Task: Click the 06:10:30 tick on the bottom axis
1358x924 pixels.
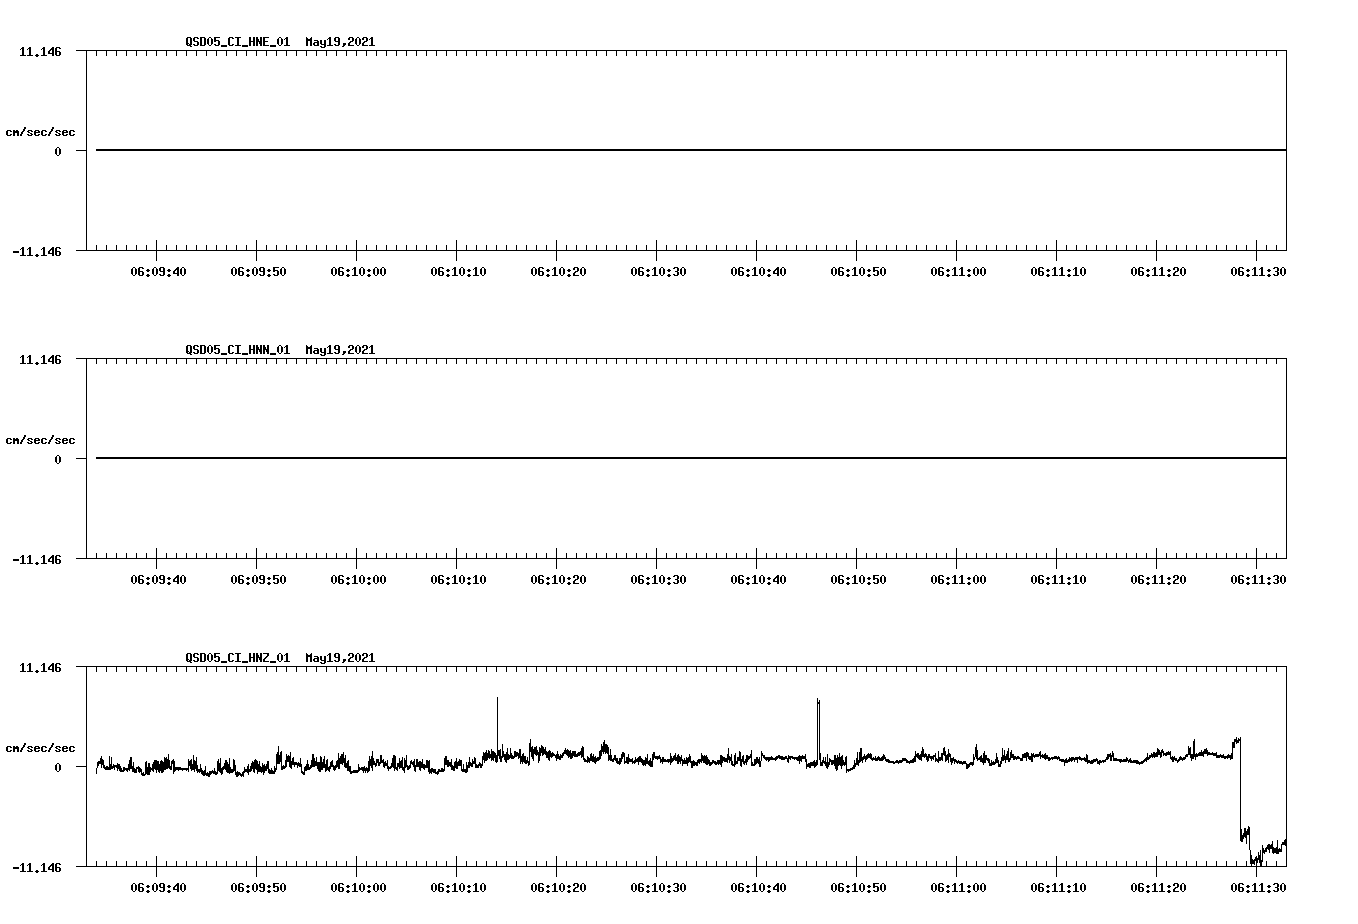Action: pos(657,885)
